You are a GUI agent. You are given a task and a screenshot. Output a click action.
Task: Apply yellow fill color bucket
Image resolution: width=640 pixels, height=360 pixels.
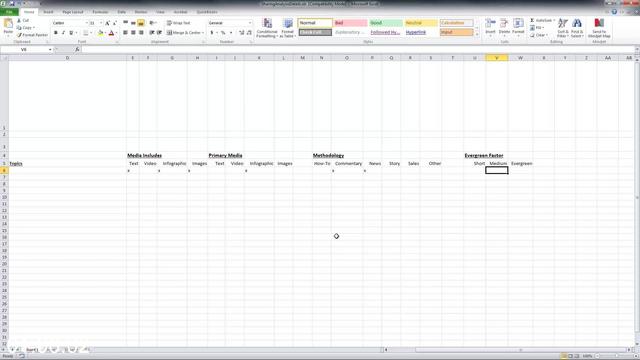pyautogui.click(x=100, y=33)
